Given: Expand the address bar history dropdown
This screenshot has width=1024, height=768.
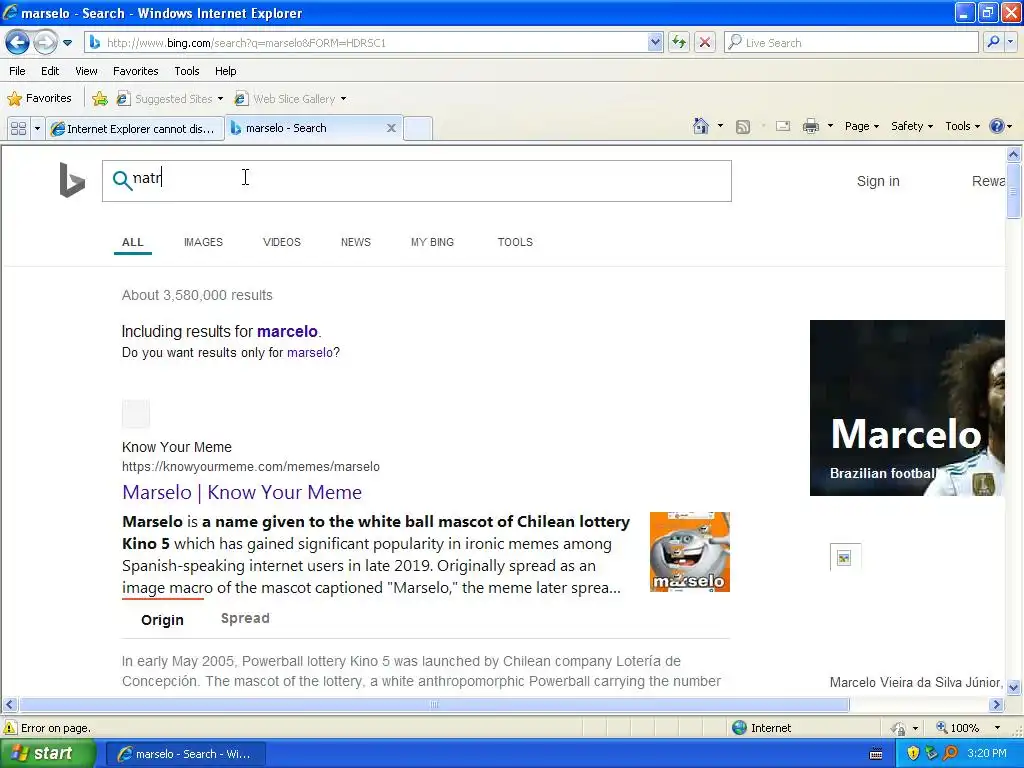Looking at the screenshot, I should [655, 42].
